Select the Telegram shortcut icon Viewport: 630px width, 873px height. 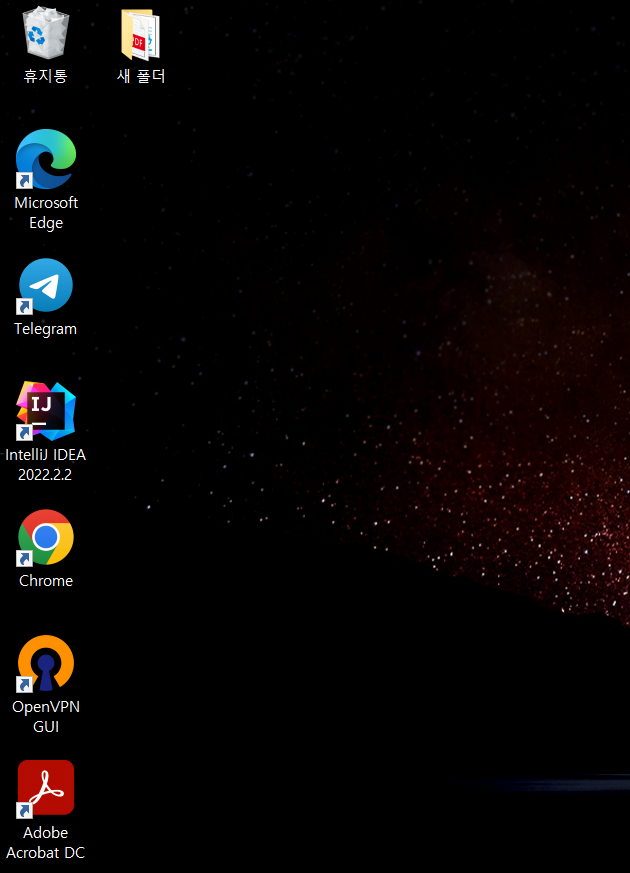click(x=46, y=286)
